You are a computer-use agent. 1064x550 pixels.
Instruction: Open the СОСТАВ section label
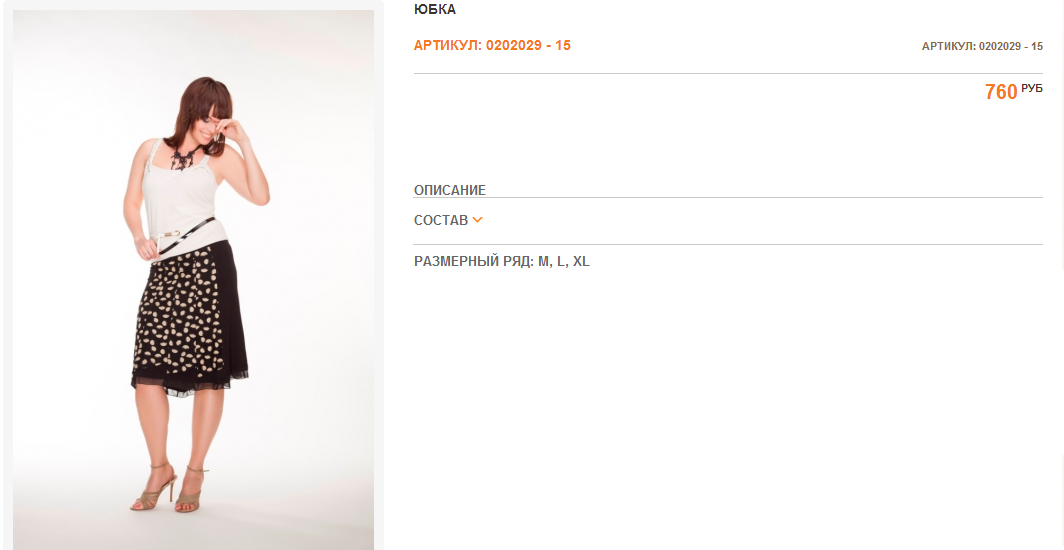coord(441,220)
